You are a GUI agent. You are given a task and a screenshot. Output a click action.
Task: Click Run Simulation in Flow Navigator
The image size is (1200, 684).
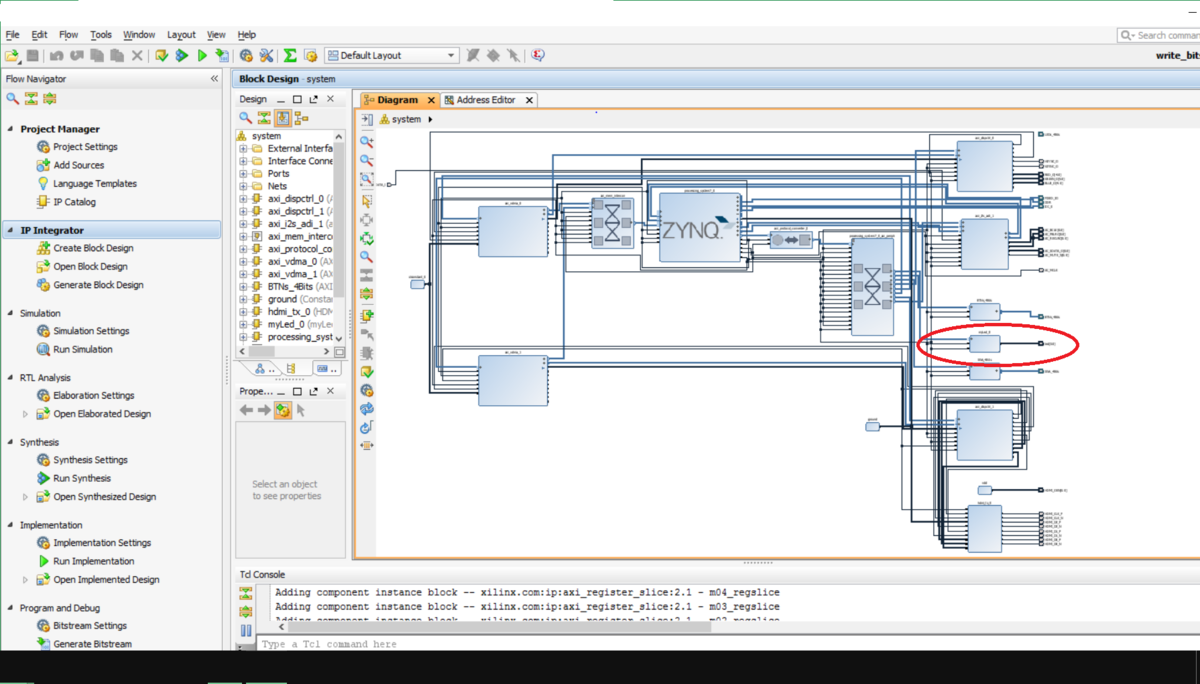click(82, 349)
